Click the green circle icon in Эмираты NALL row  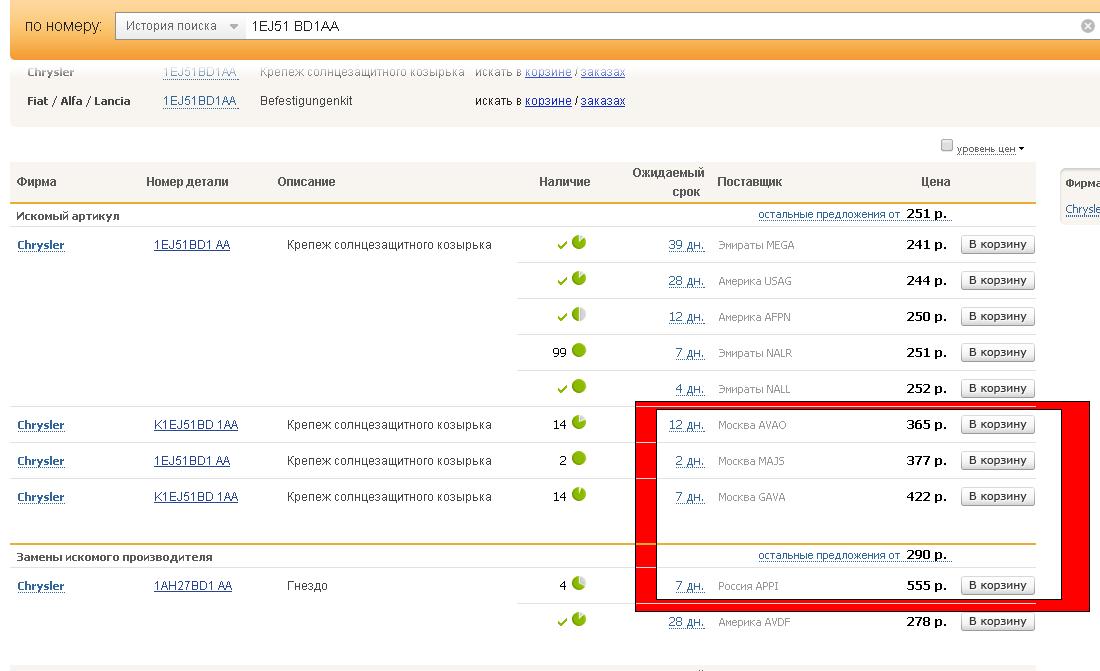coord(579,386)
